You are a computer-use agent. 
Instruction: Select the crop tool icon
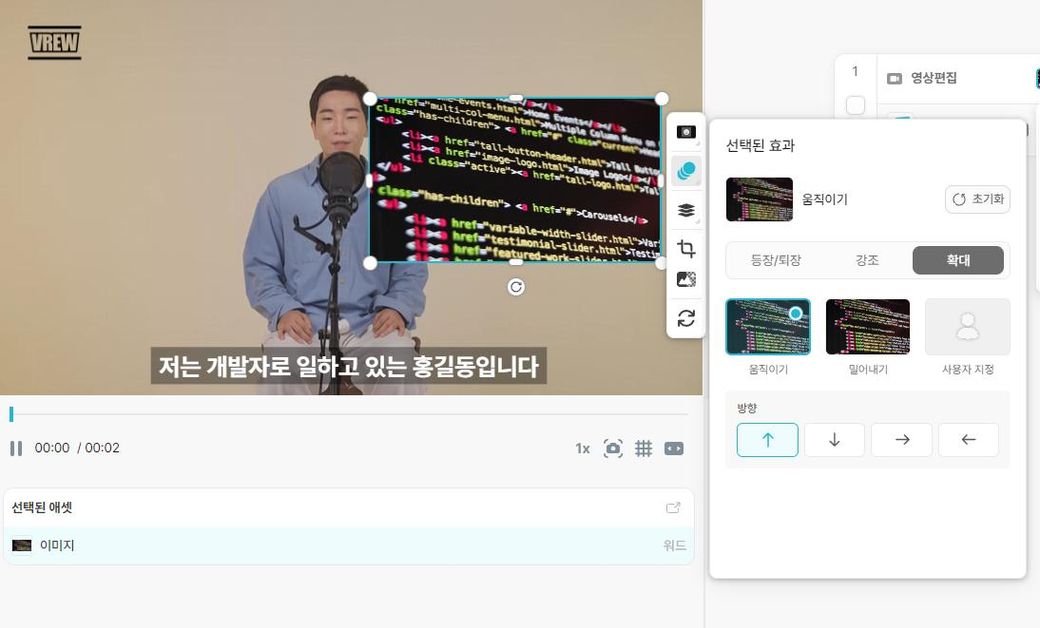[x=686, y=249]
